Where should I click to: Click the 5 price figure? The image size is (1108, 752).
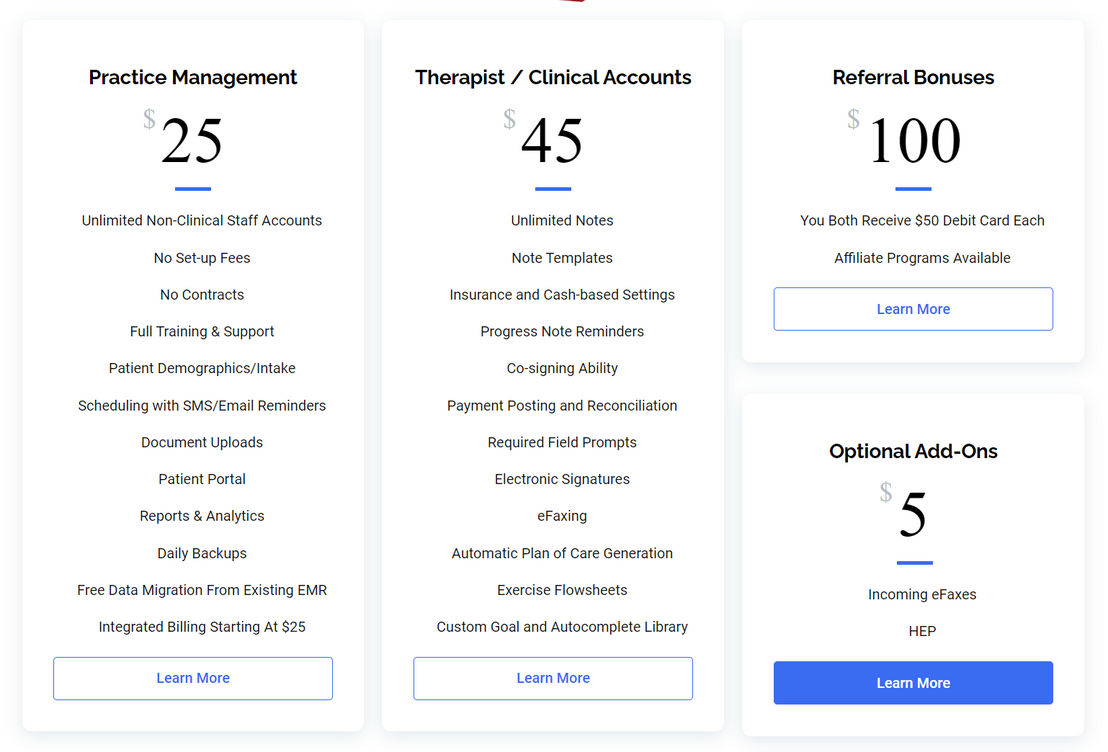click(913, 514)
